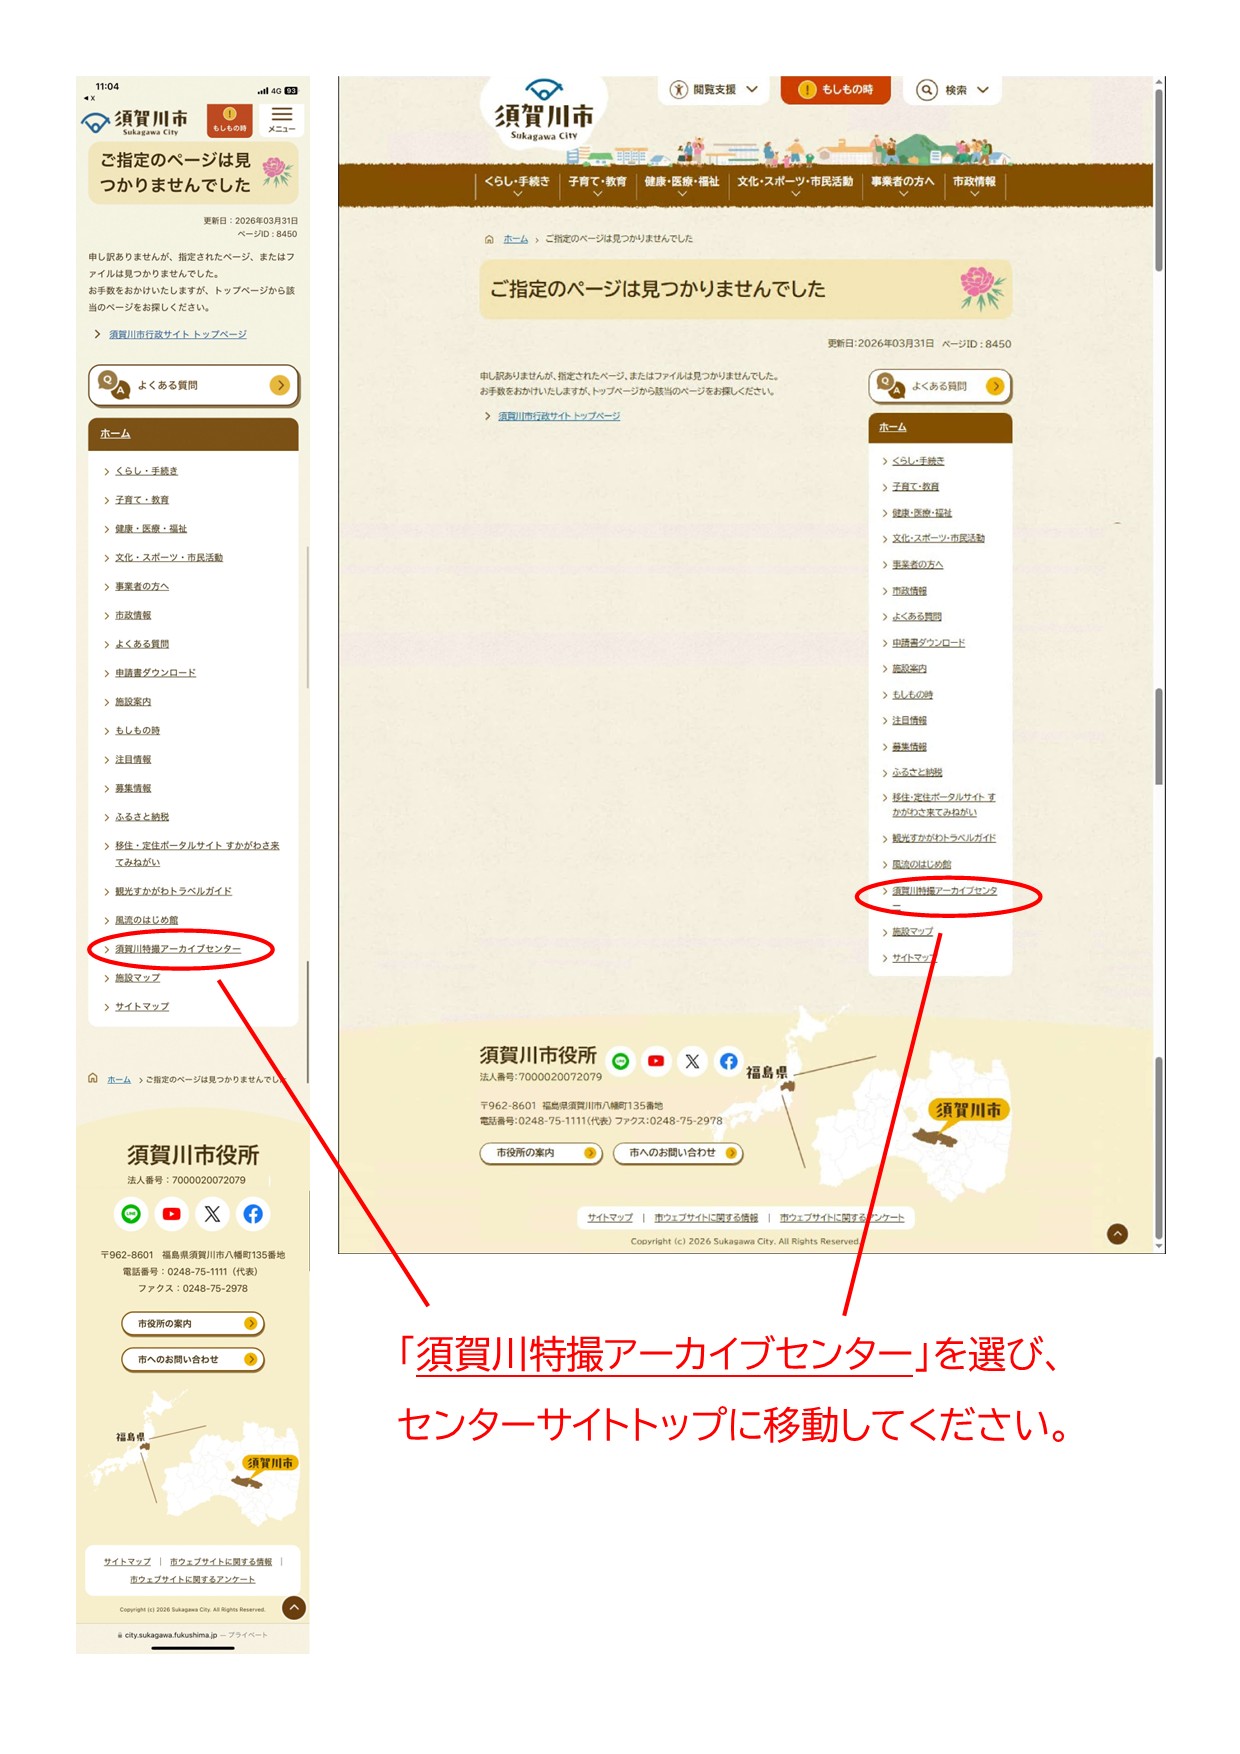Click the home icon in desktop breadcrumb
The width and height of the screenshot is (1240, 1754).
pos(489,239)
